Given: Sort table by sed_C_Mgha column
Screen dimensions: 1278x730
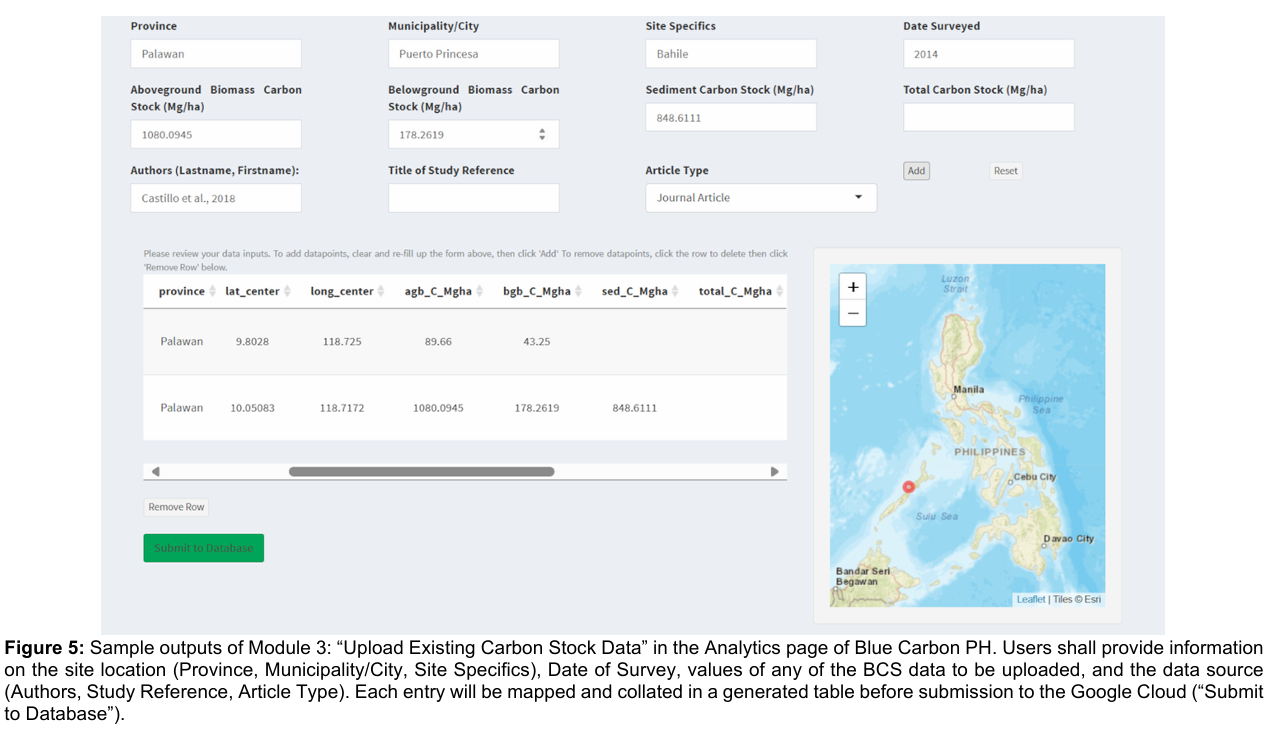Looking at the screenshot, I should [x=634, y=291].
